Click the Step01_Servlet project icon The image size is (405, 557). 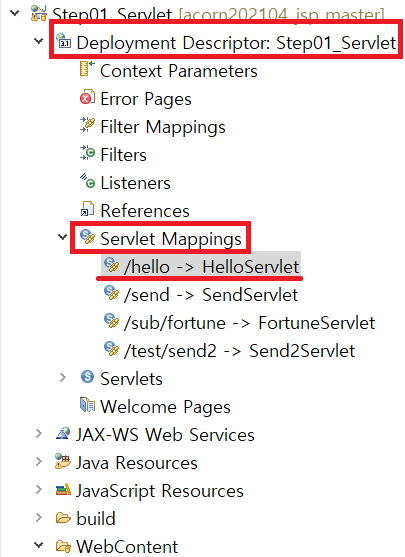[39, 13]
